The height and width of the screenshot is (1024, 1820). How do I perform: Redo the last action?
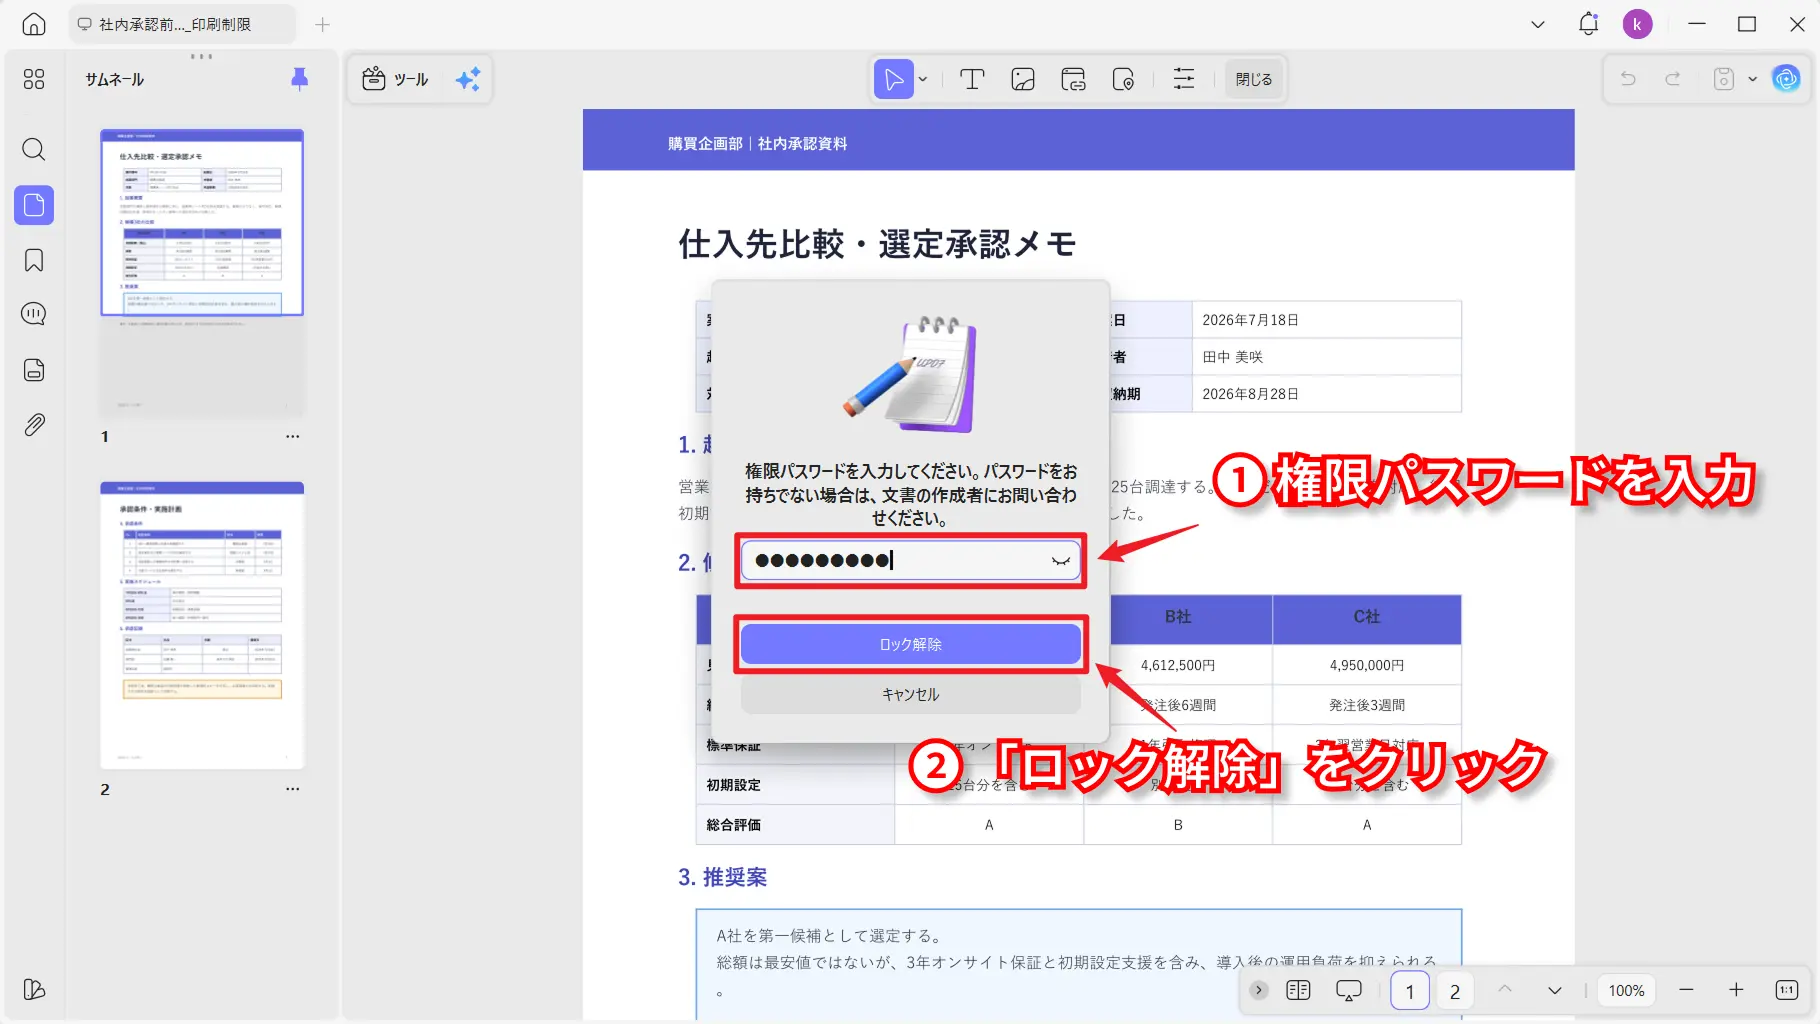coord(1673,79)
